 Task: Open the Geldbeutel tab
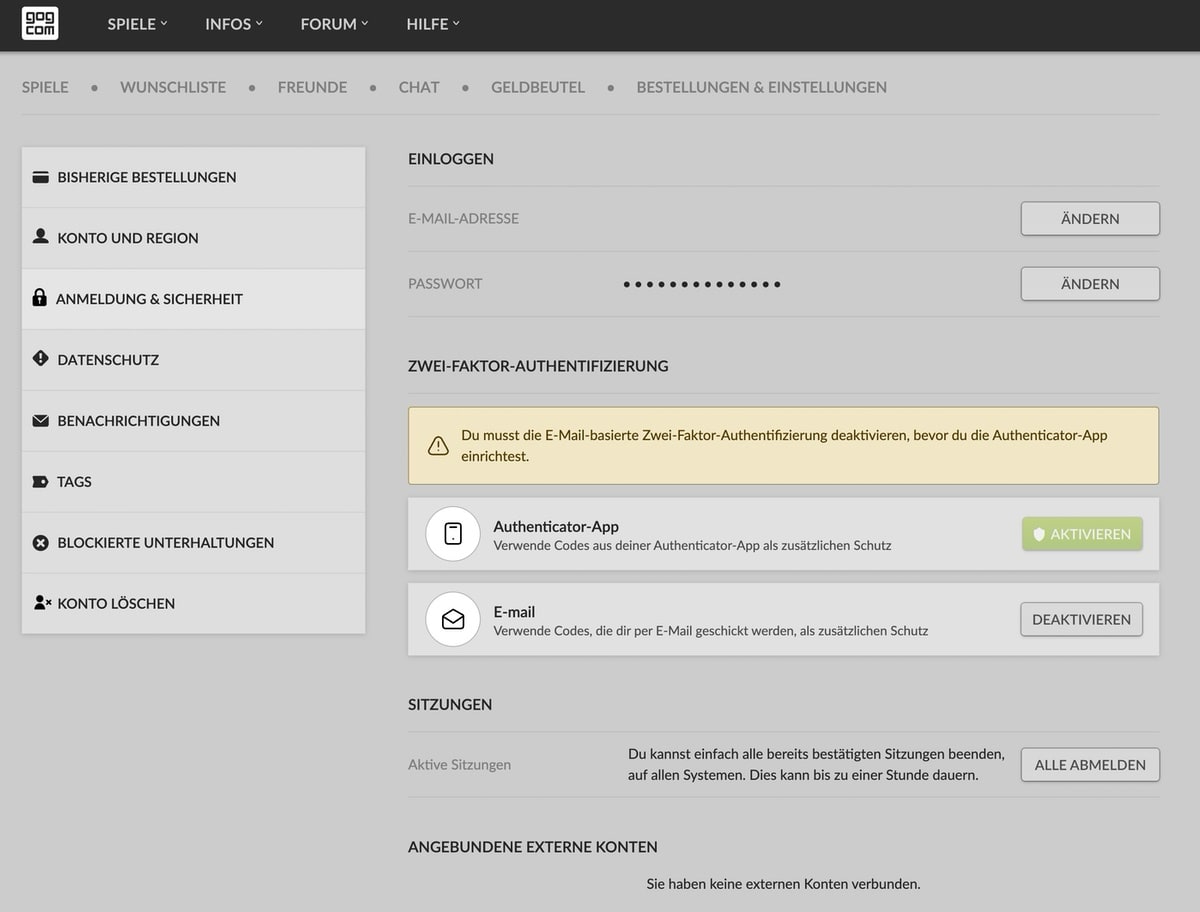(538, 87)
